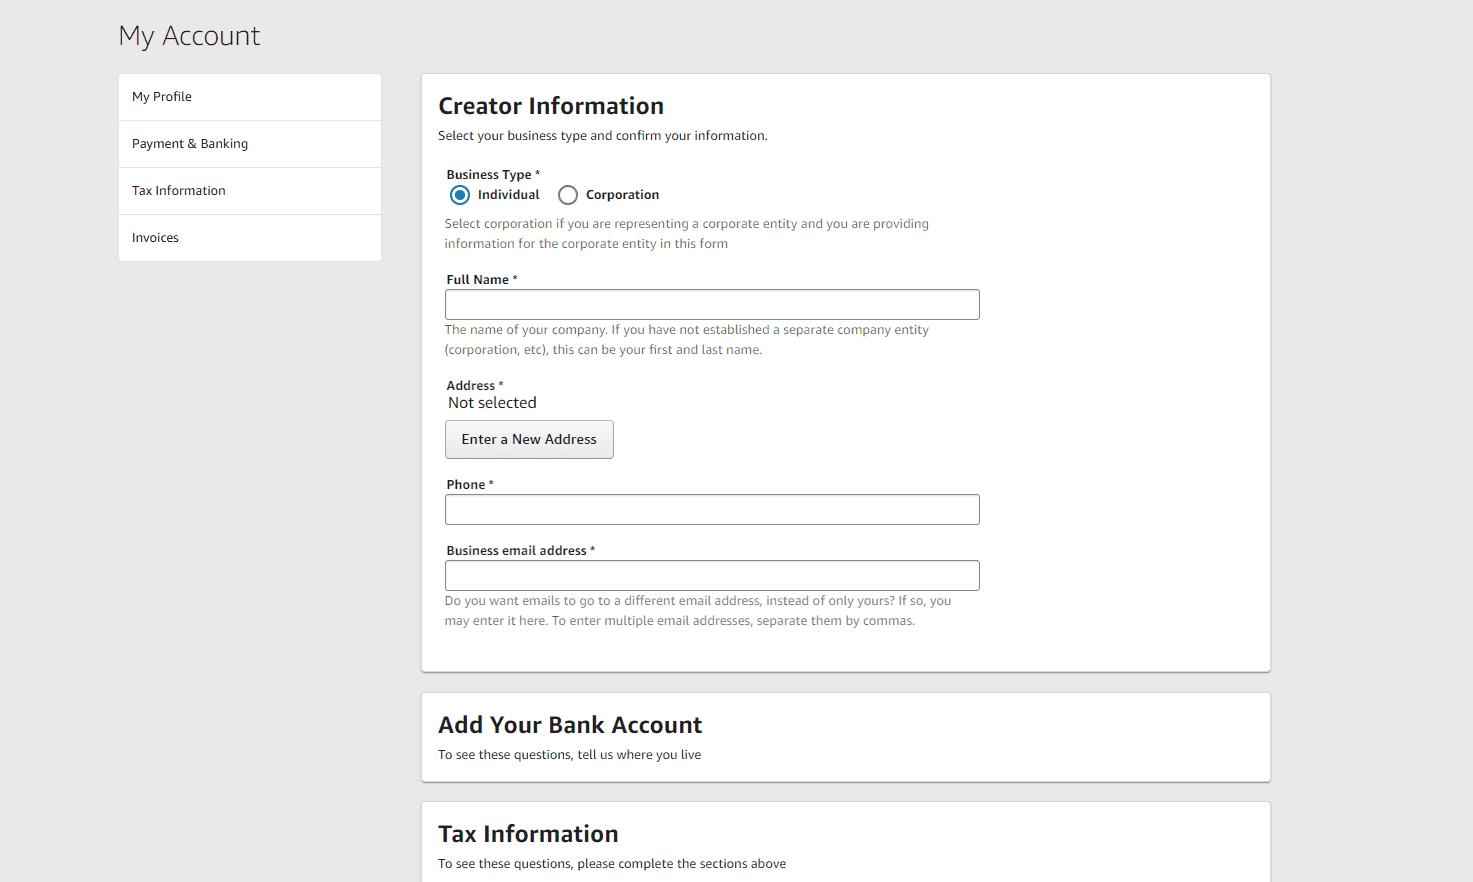This screenshot has height=882, width=1473.
Task: Open the Invoices sidebar item
Action: 156,238
